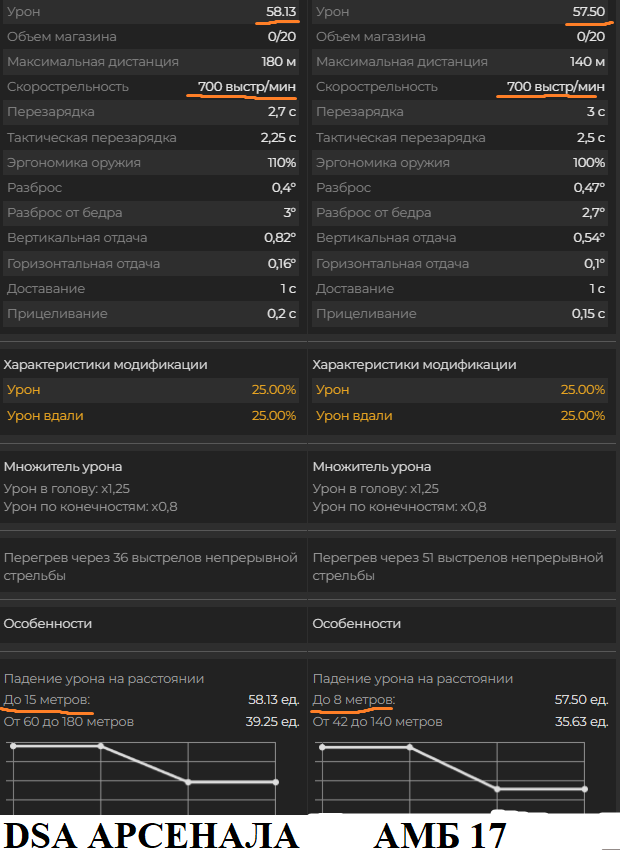Click АМБ 17 reload value 3 с
This screenshot has height=850, width=620.
point(596,112)
